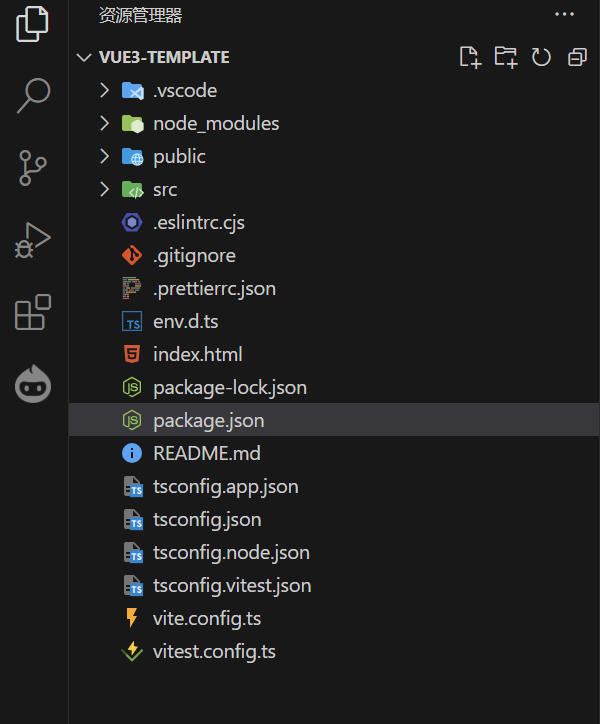This screenshot has height=724, width=600.
Task: Open the Explorer view in activity bar
Action: [x=33, y=24]
